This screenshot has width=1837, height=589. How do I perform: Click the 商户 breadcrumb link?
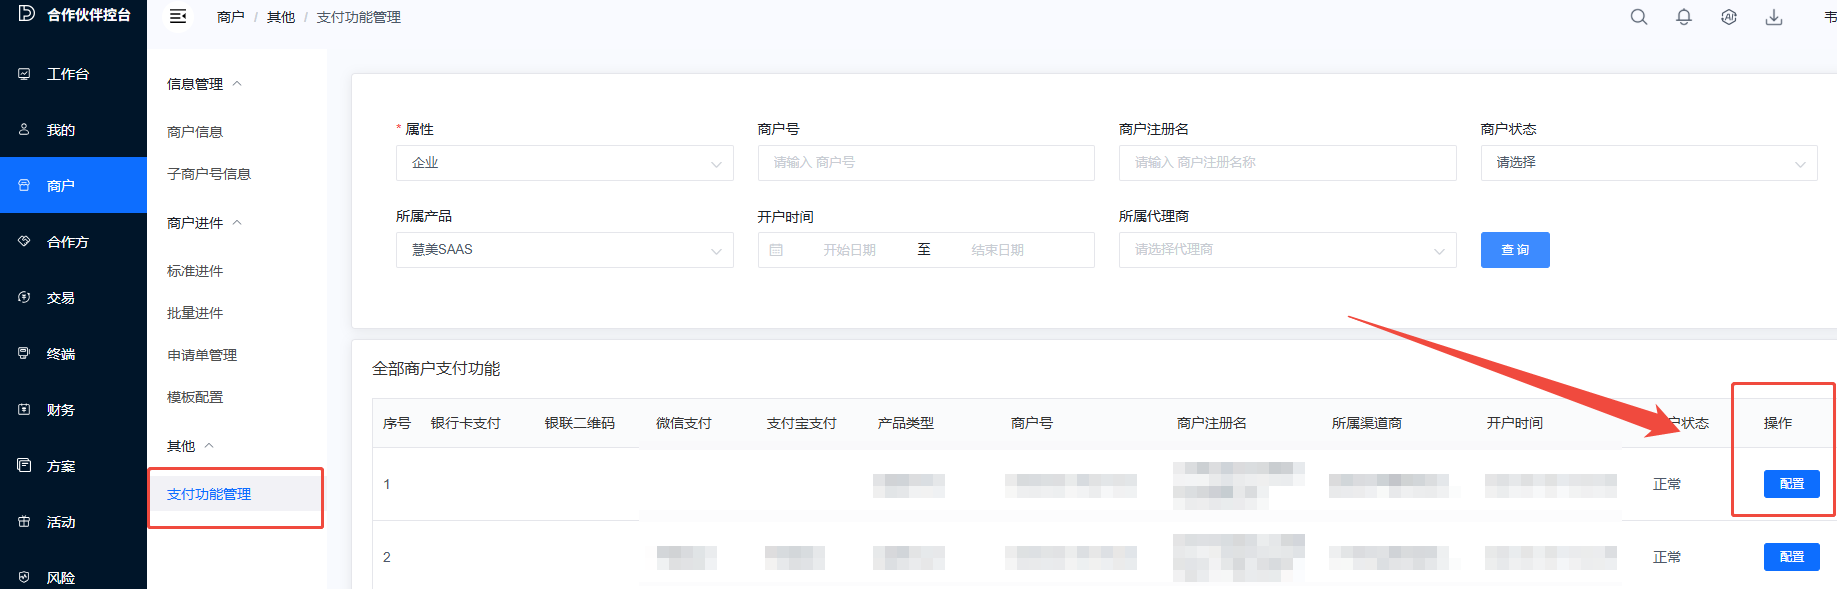point(230,17)
